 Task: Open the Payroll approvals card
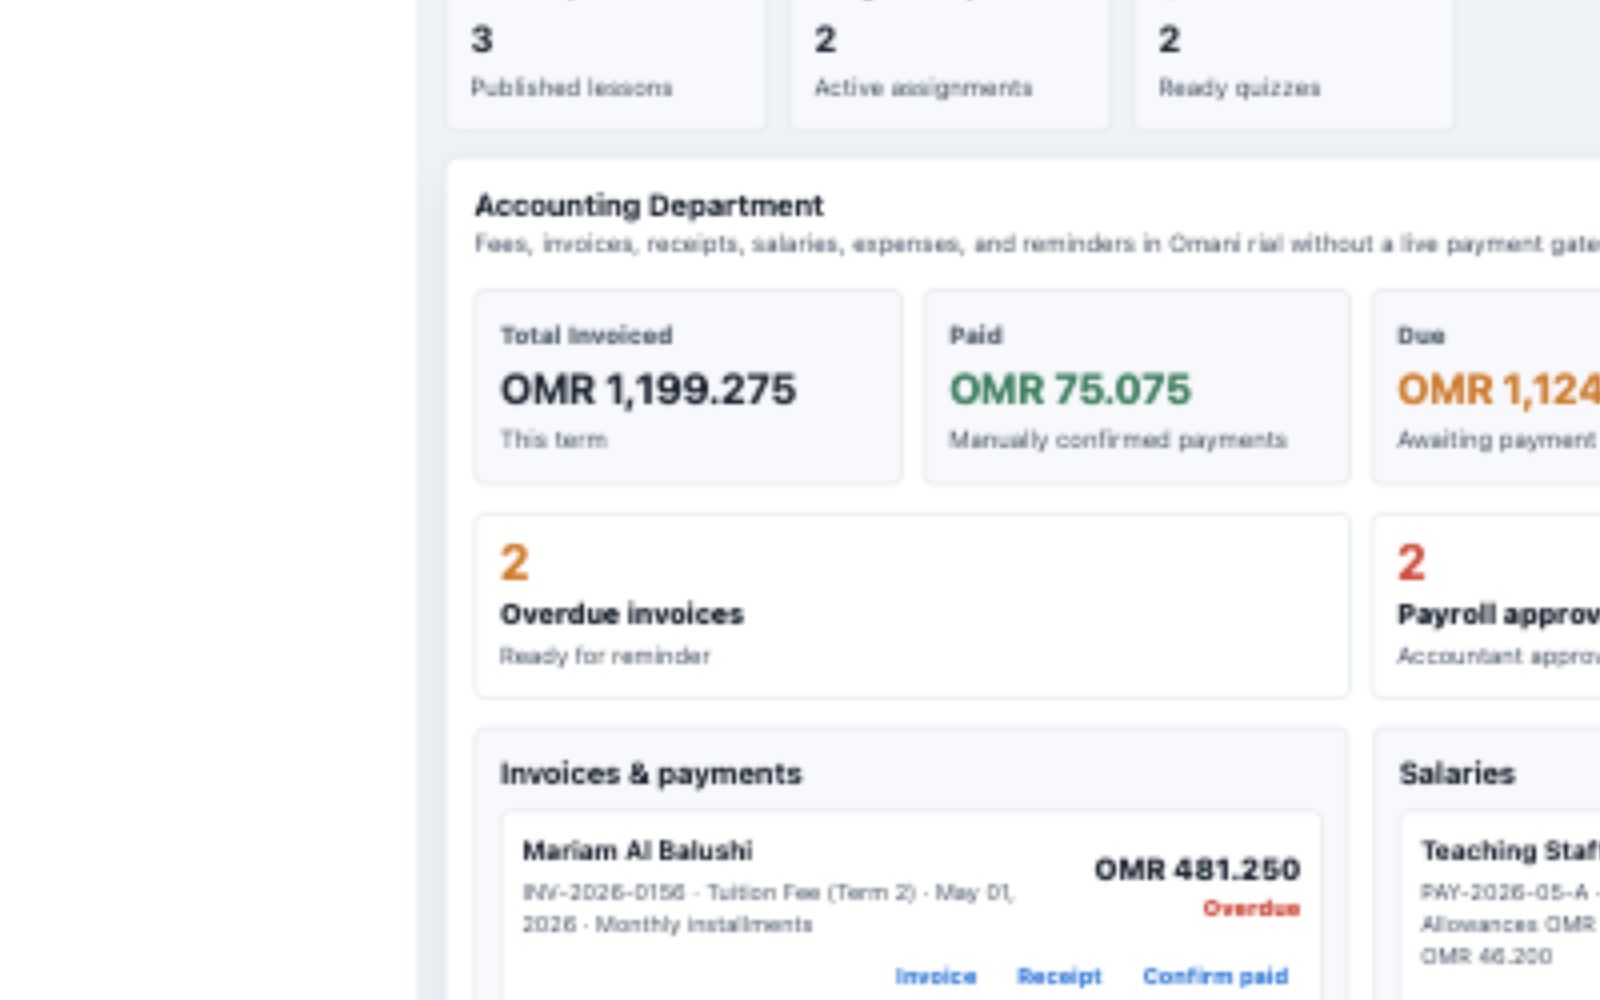point(1486,606)
